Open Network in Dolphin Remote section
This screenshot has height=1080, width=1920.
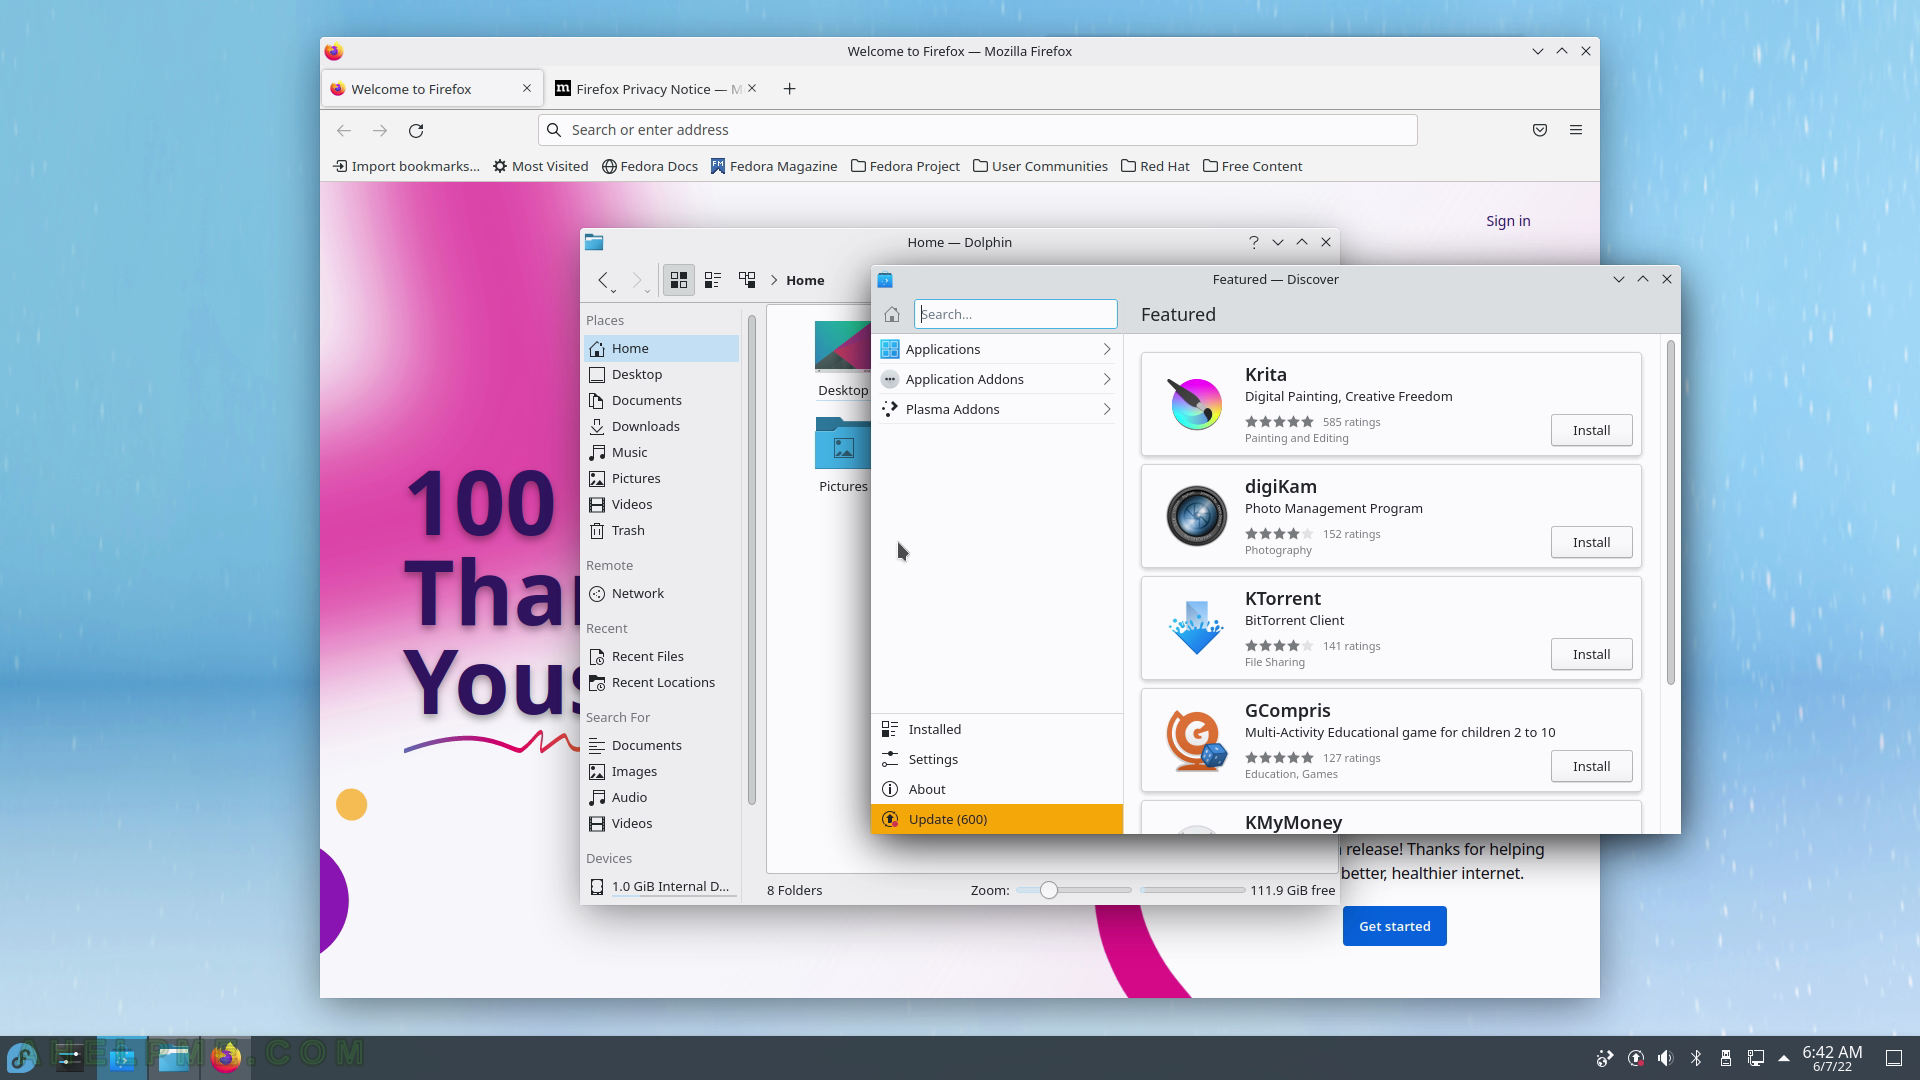(x=661, y=593)
